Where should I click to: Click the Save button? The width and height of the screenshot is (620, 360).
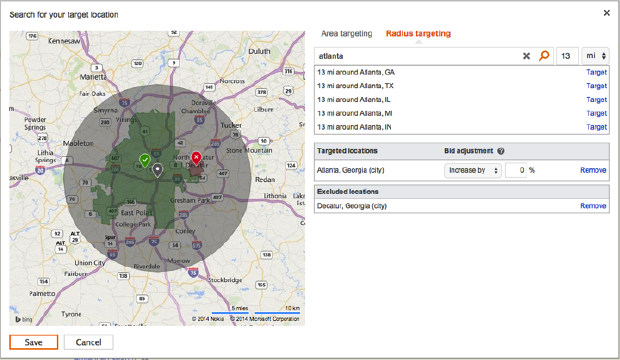[x=34, y=342]
